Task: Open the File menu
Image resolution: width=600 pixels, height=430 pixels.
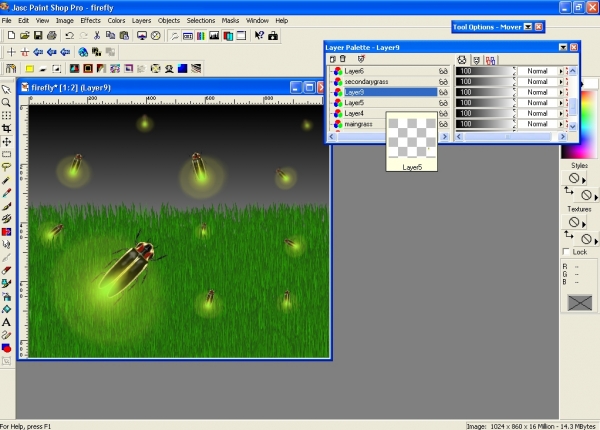Action: pos(7,21)
